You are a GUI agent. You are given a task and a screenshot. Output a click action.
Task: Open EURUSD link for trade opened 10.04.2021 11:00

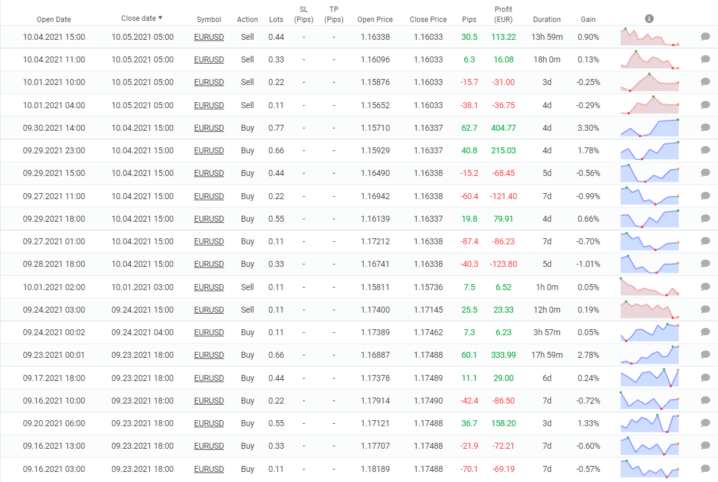[x=209, y=60]
